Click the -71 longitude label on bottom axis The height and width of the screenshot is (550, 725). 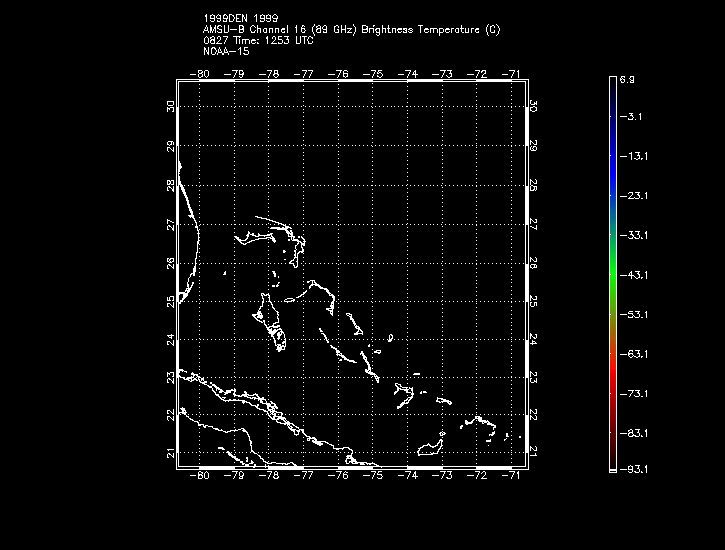(x=511, y=476)
